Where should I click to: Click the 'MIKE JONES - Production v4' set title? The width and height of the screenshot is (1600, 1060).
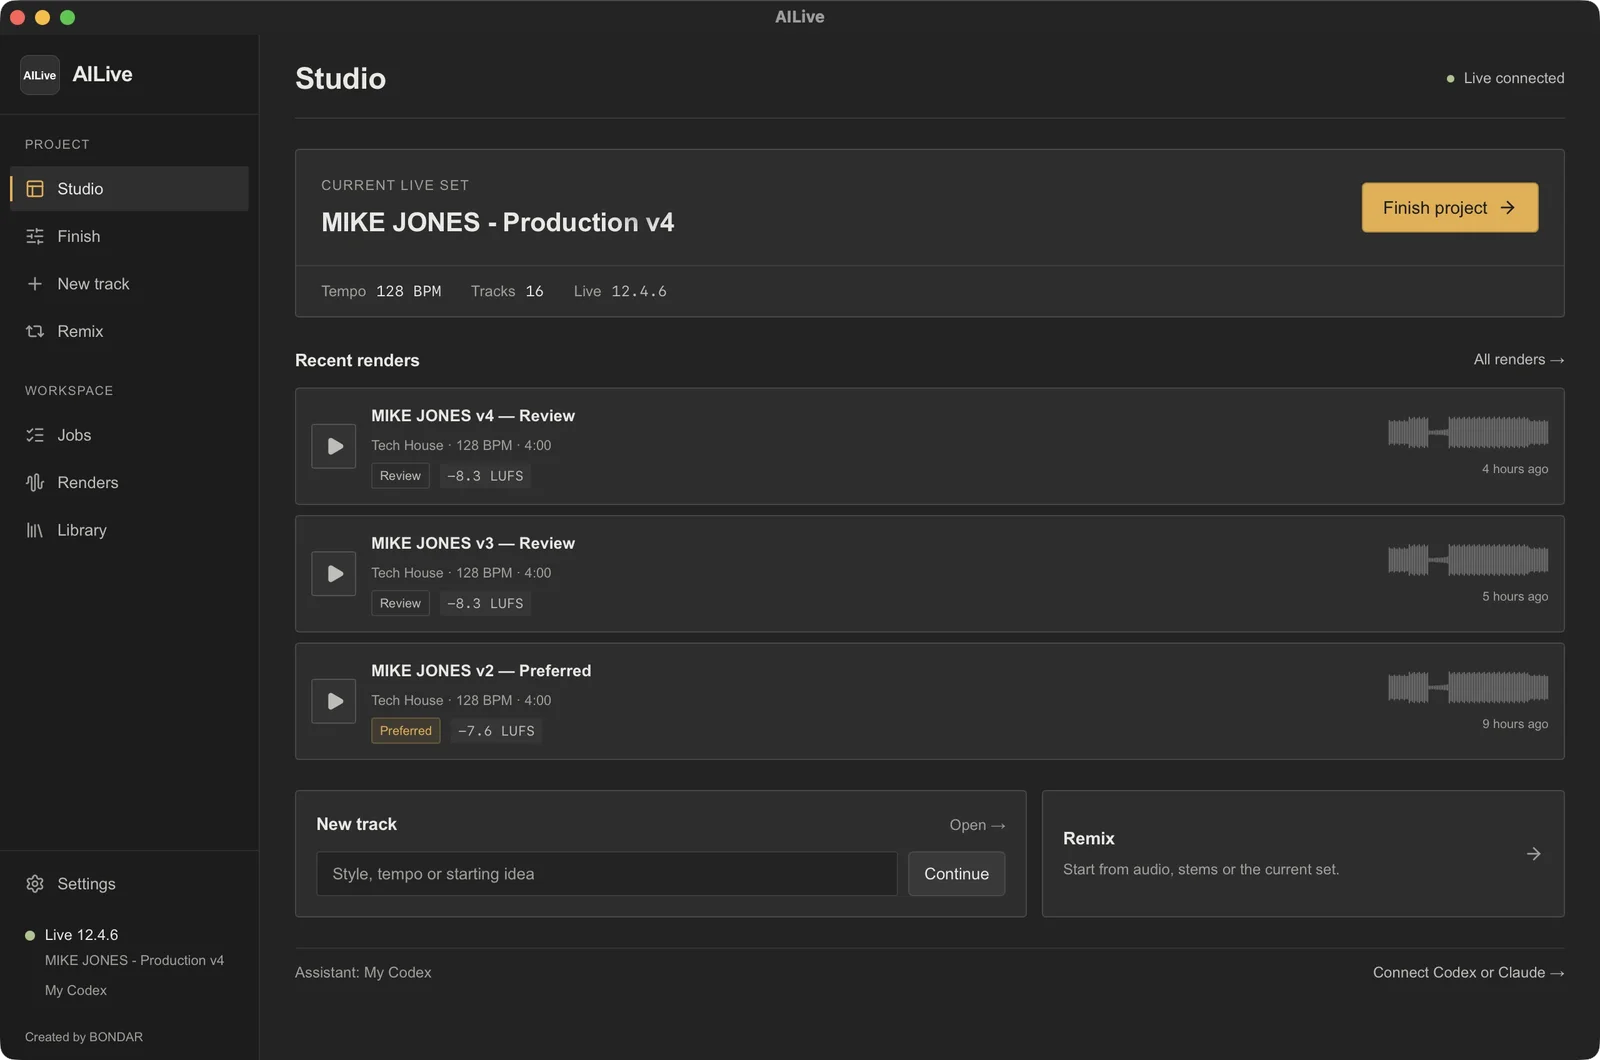click(498, 222)
